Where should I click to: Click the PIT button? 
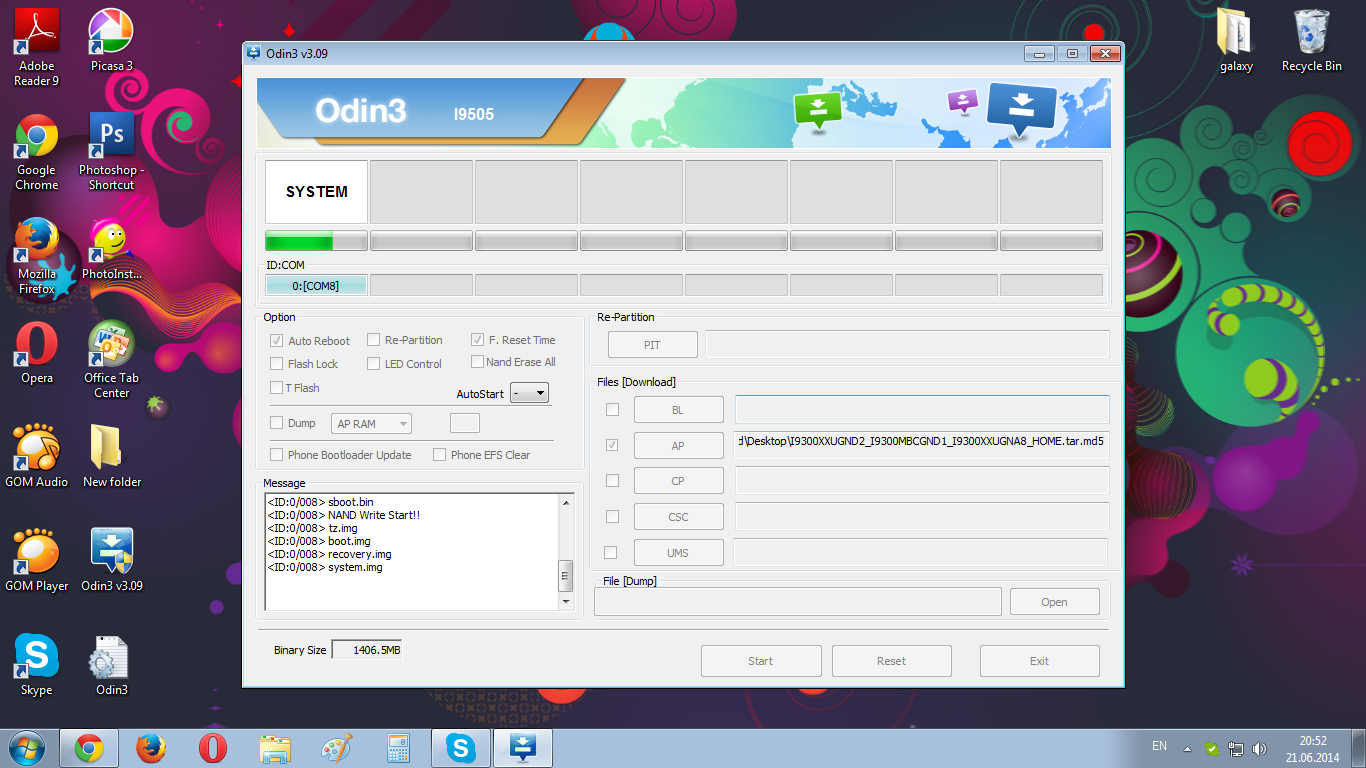pyautogui.click(x=652, y=345)
